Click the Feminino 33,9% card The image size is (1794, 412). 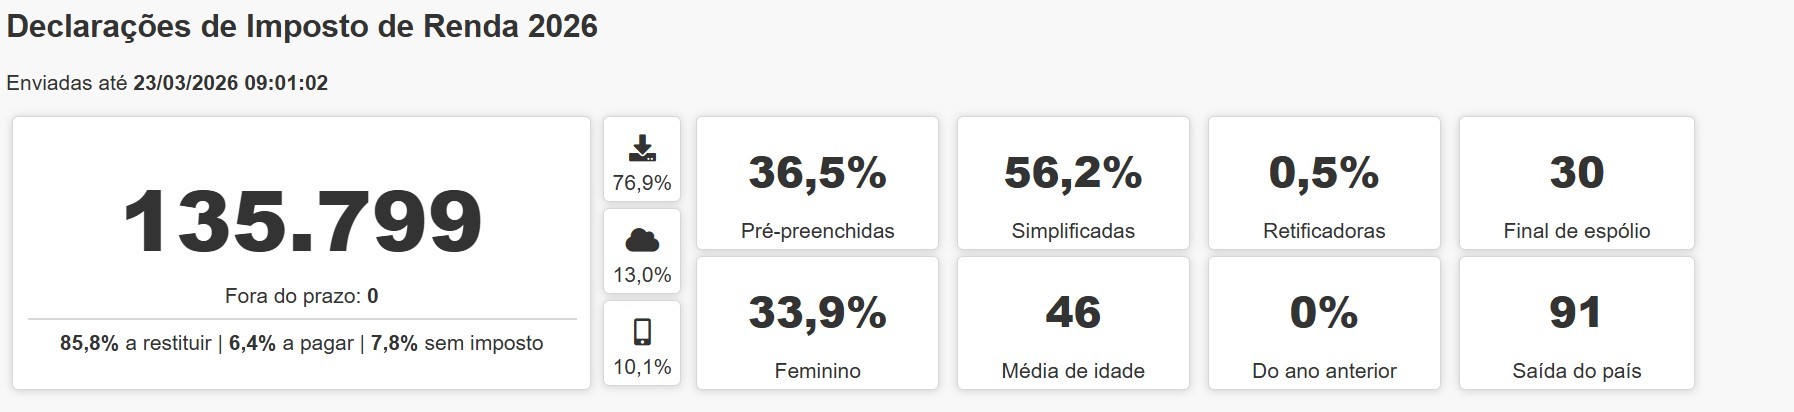817,323
